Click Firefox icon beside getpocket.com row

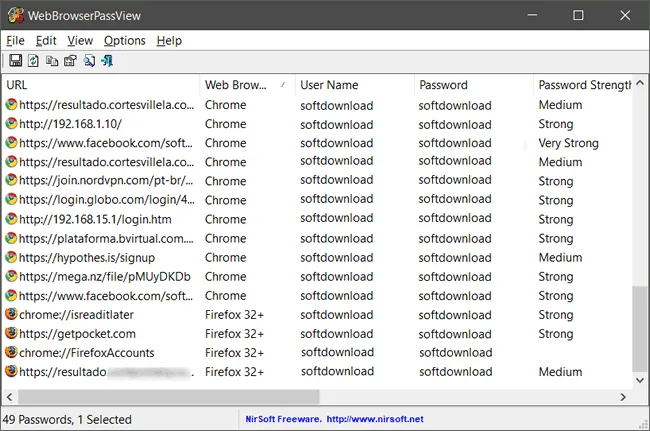click(11, 333)
